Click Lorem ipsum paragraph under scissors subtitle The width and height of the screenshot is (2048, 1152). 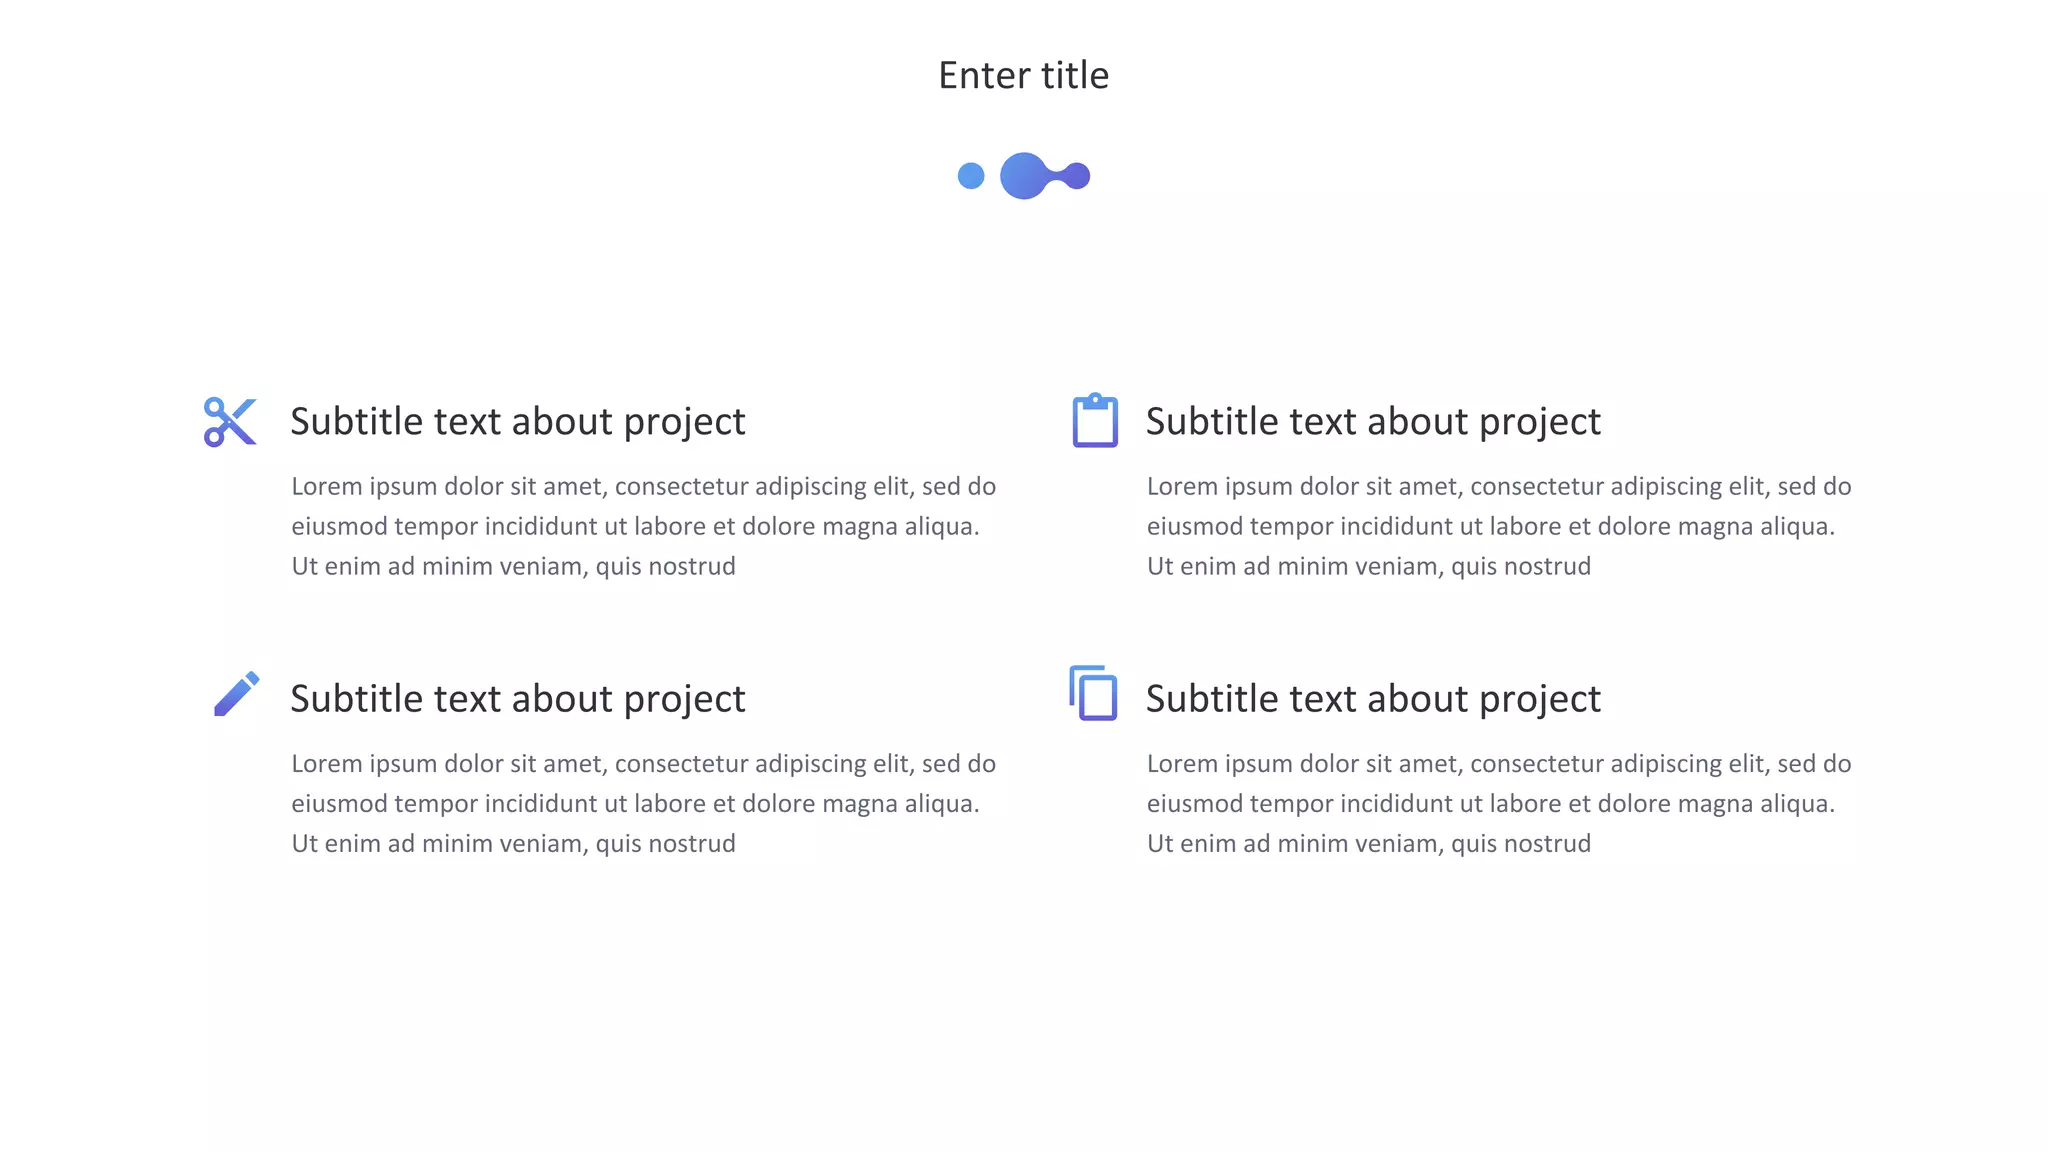click(x=644, y=526)
